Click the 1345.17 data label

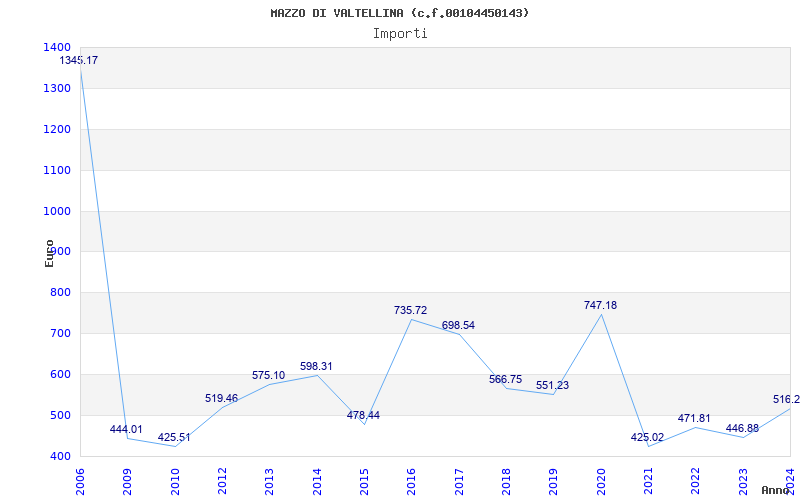pyautogui.click(x=79, y=60)
